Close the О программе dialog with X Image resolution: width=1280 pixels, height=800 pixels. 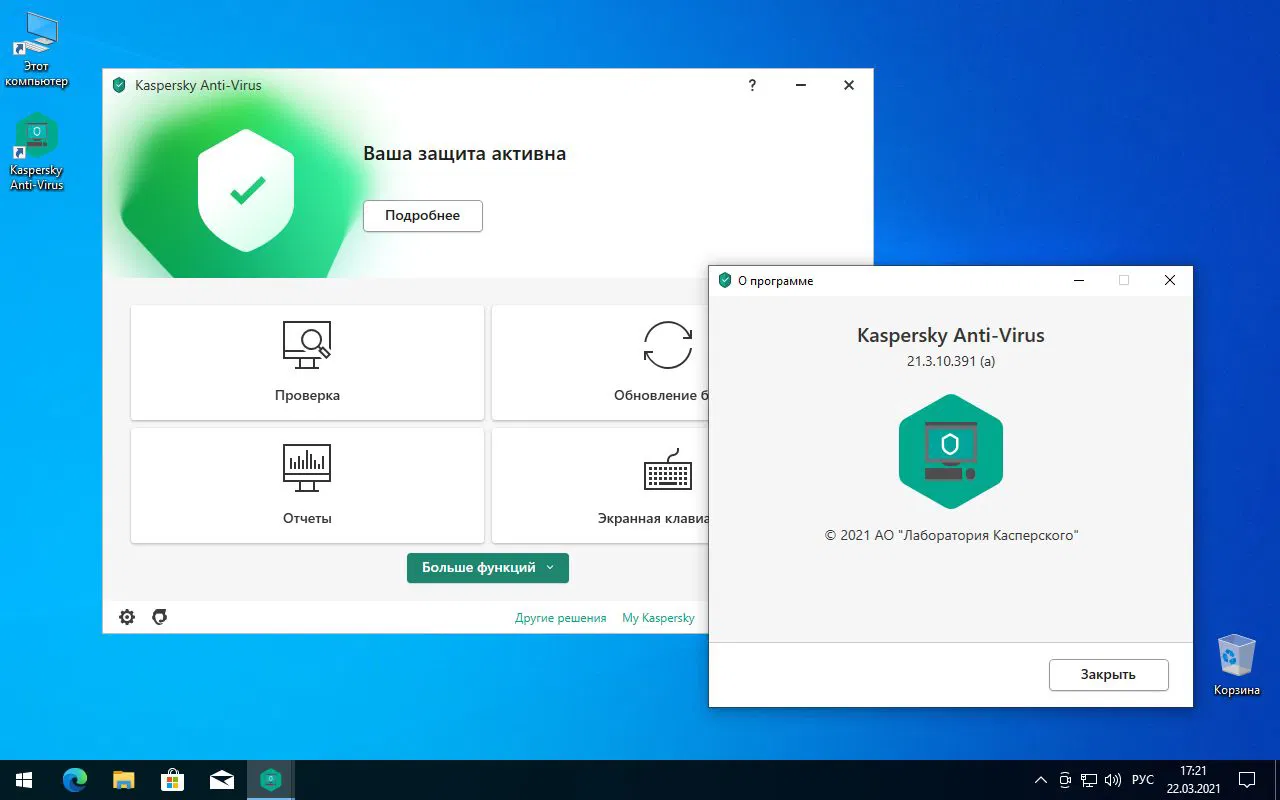coord(1170,281)
